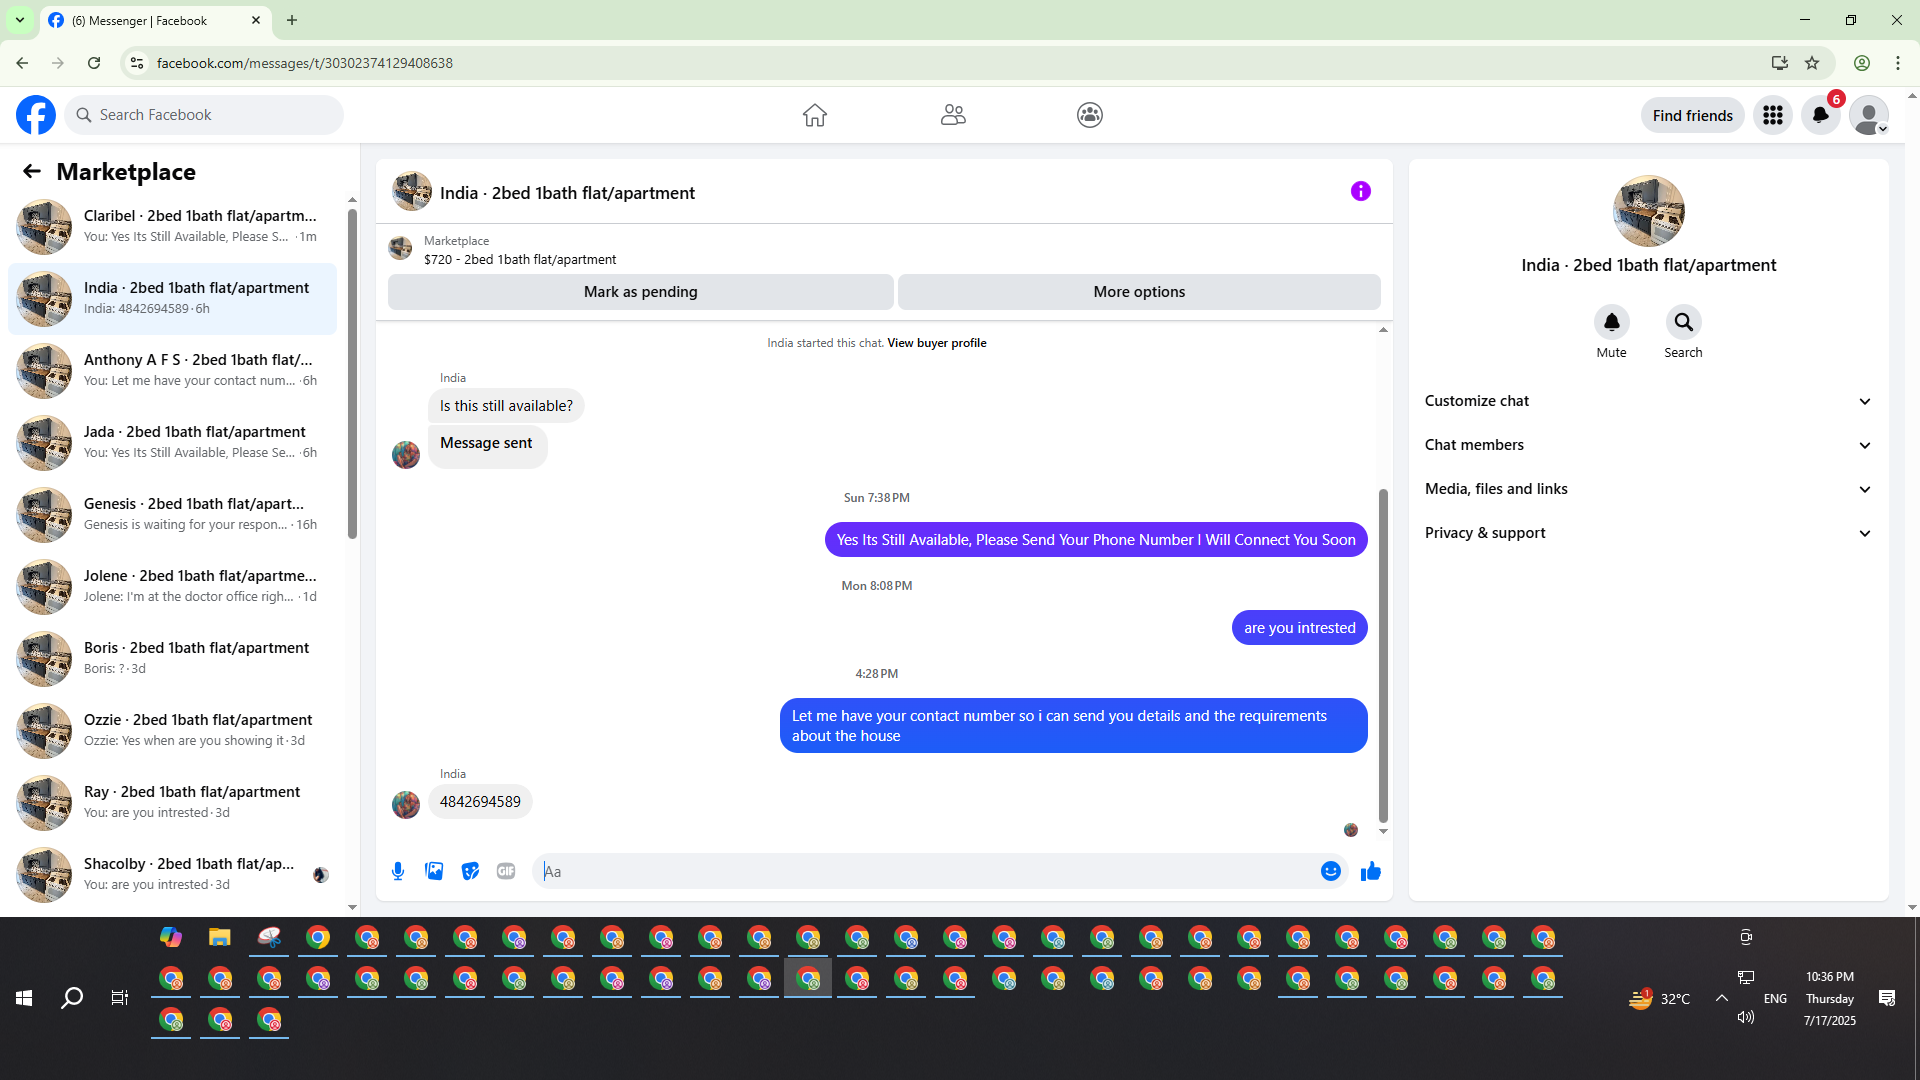
Task: Open the Facebook logo home link
Action: tap(36, 115)
